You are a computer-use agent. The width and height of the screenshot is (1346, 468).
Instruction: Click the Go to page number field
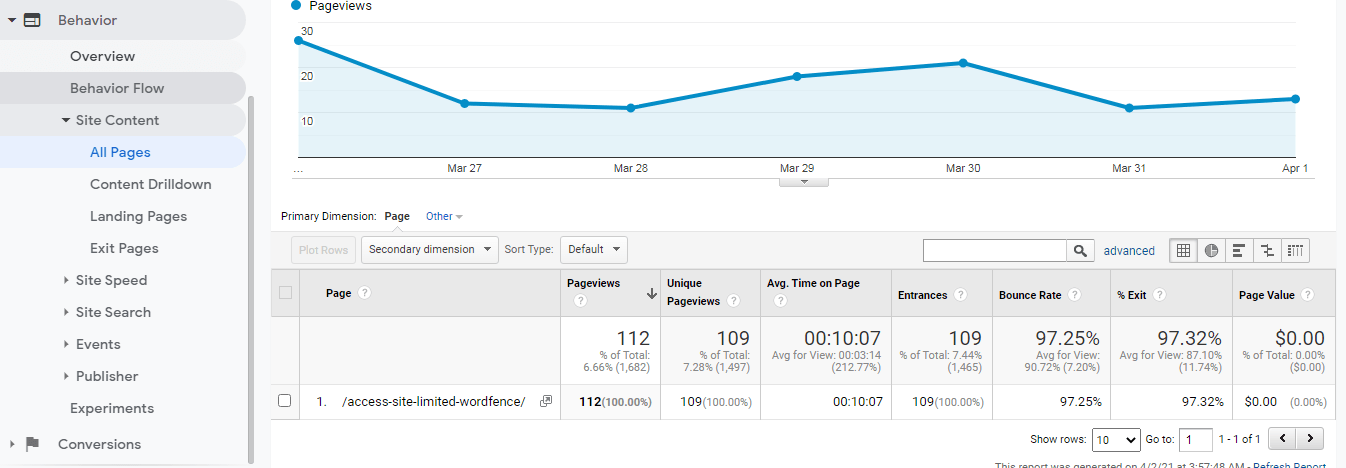tap(1196, 439)
